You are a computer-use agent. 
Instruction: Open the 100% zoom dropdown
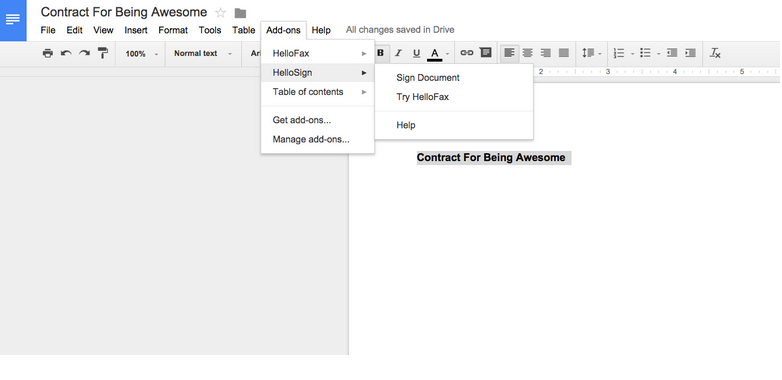pos(142,53)
